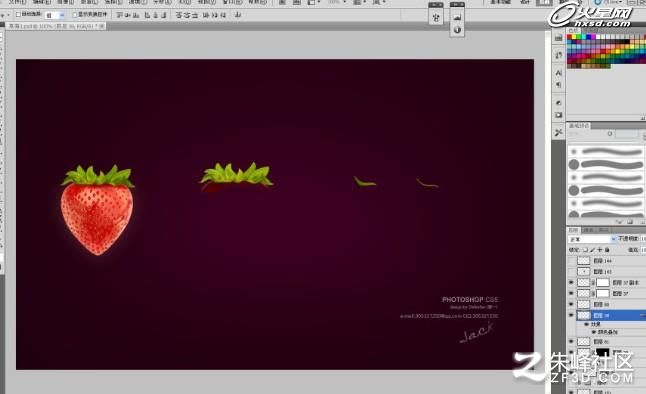Pick the magenta swatch in top swatch row
Viewport: 646px width, 394px height.
click(x=593, y=37)
